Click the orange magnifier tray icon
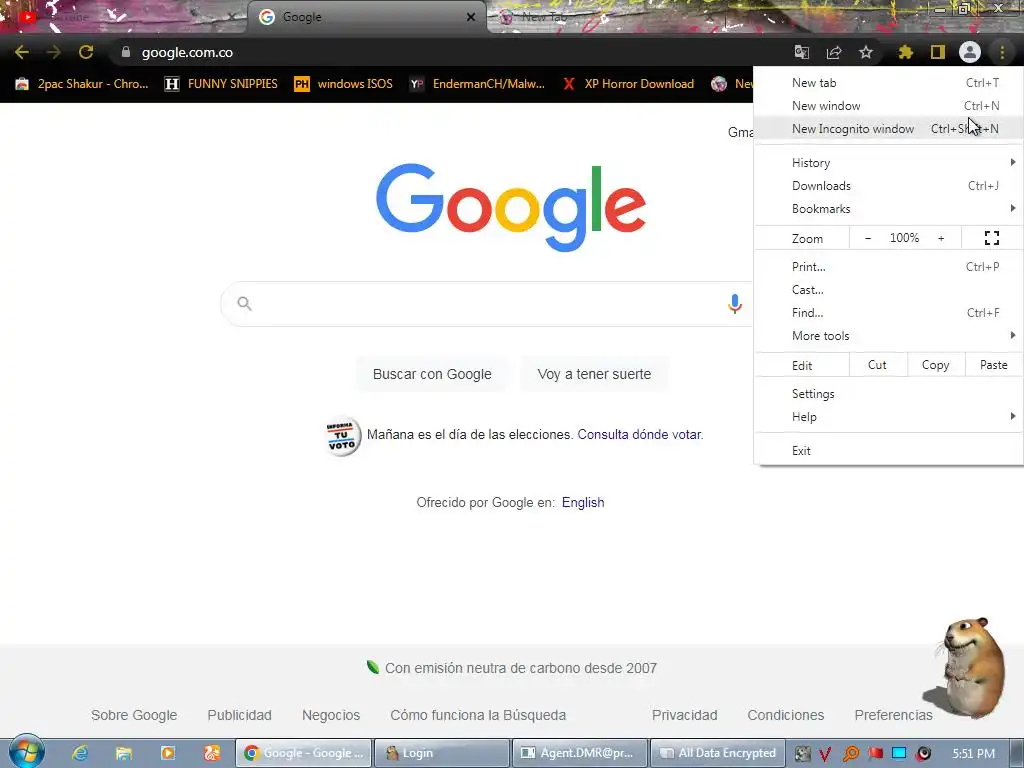This screenshot has width=1024, height=768. pyautogui.click(x=851, y=754)
